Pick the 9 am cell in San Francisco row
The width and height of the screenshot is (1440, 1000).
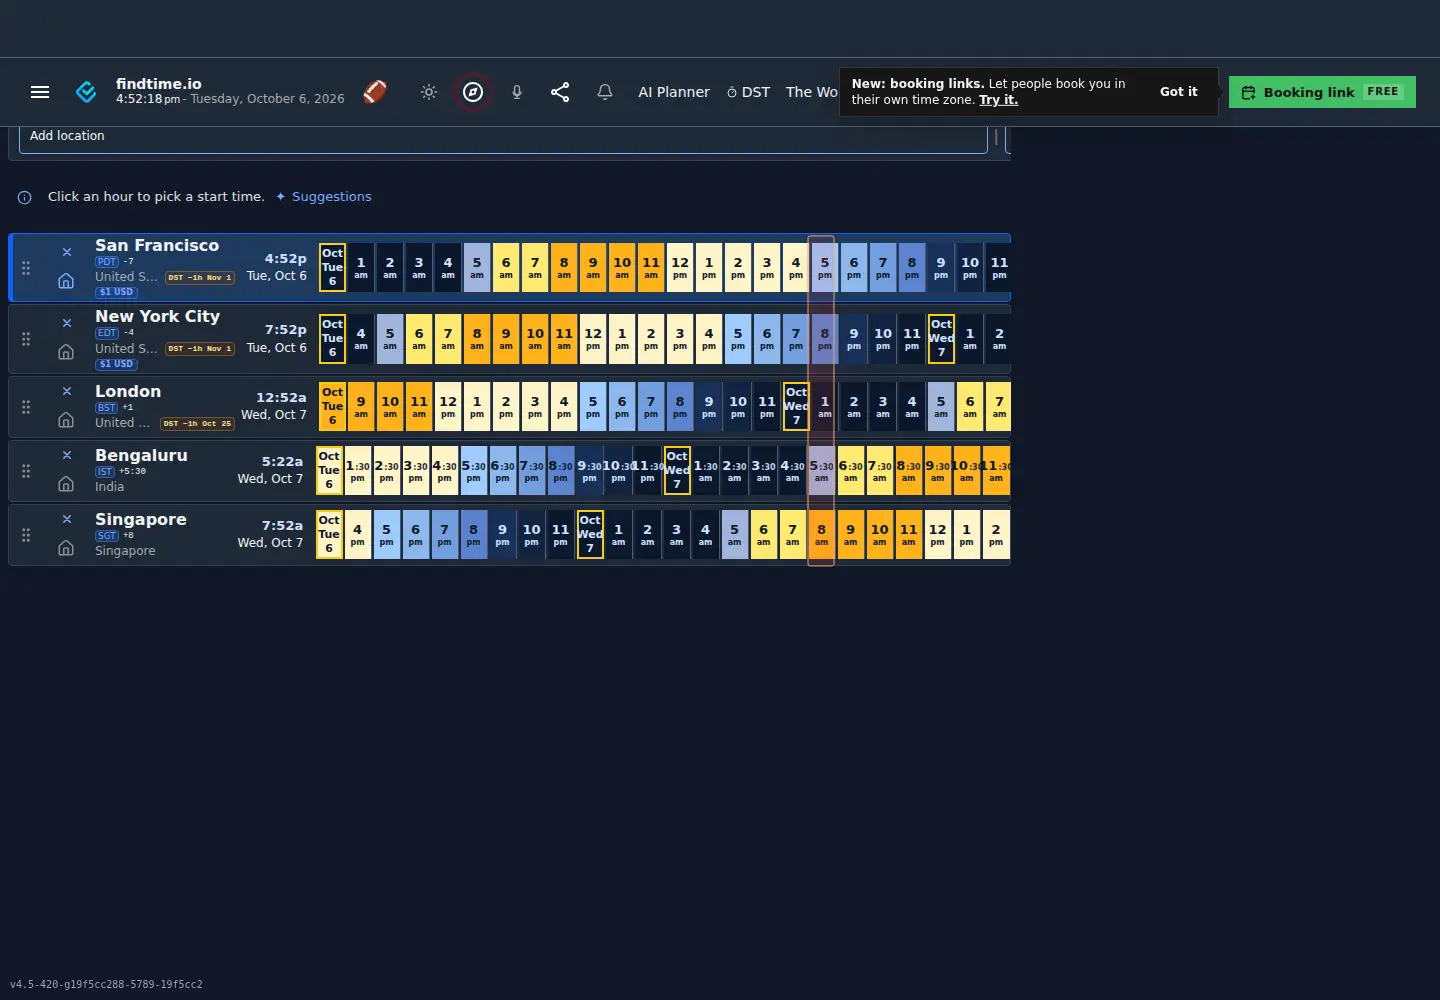(x=593, y=268)
